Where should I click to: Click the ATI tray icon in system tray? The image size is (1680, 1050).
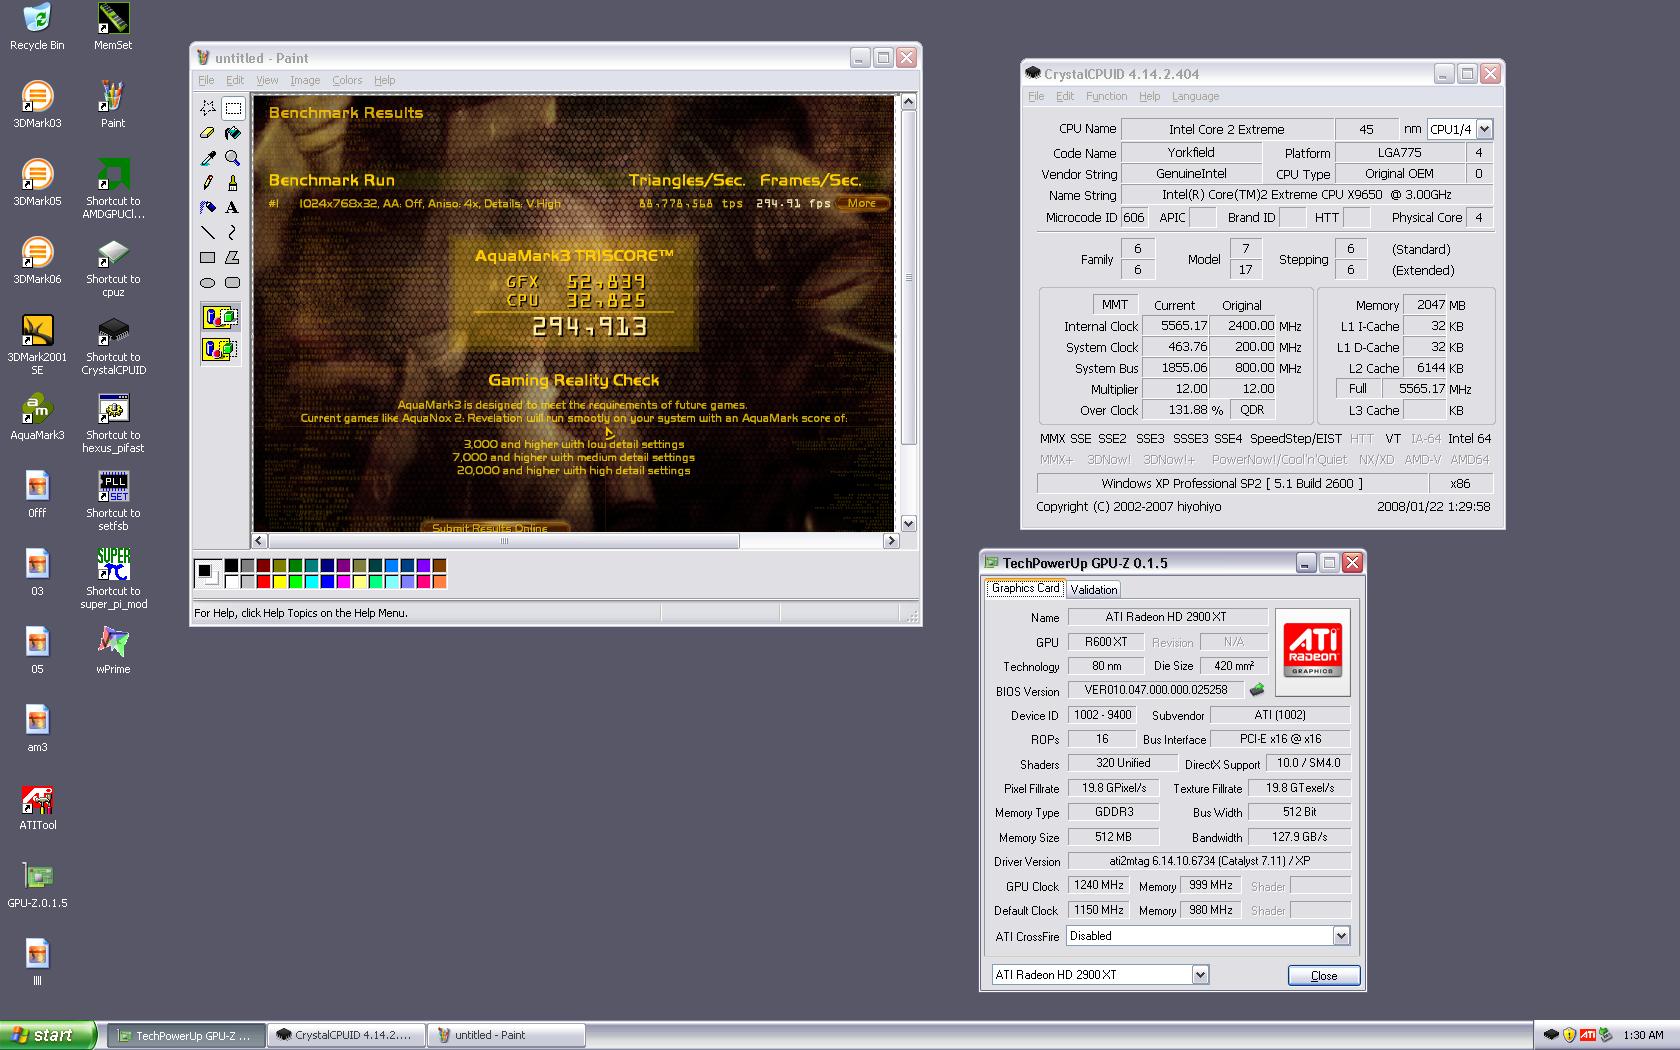pos(1587,1035)
